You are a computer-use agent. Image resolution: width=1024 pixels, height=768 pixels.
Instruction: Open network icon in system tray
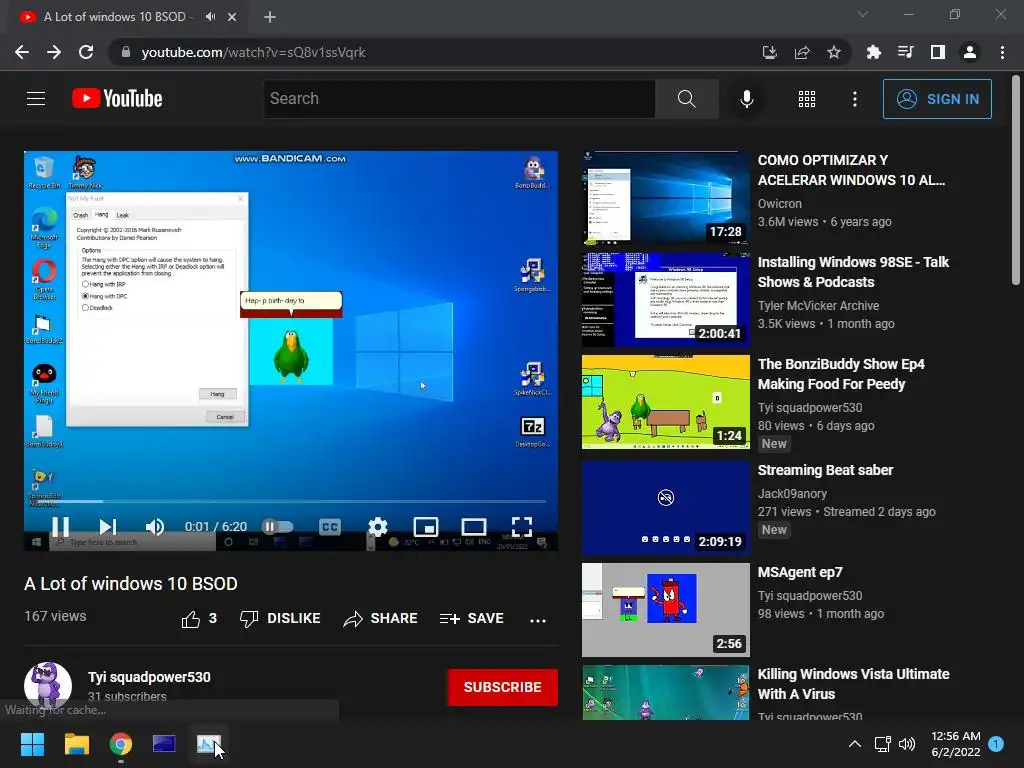coord(882,744)
